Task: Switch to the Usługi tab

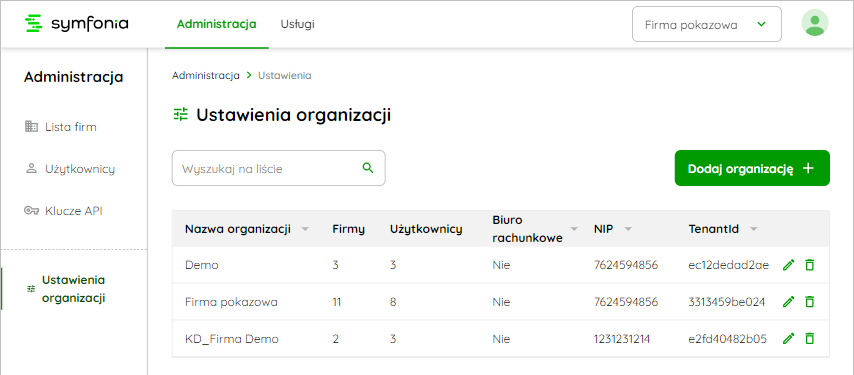Action: pos(297,24)
